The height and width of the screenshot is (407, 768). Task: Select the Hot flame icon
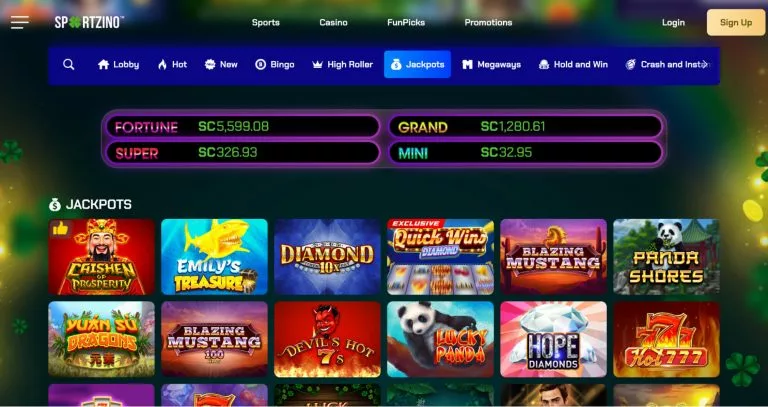point(162,65)
